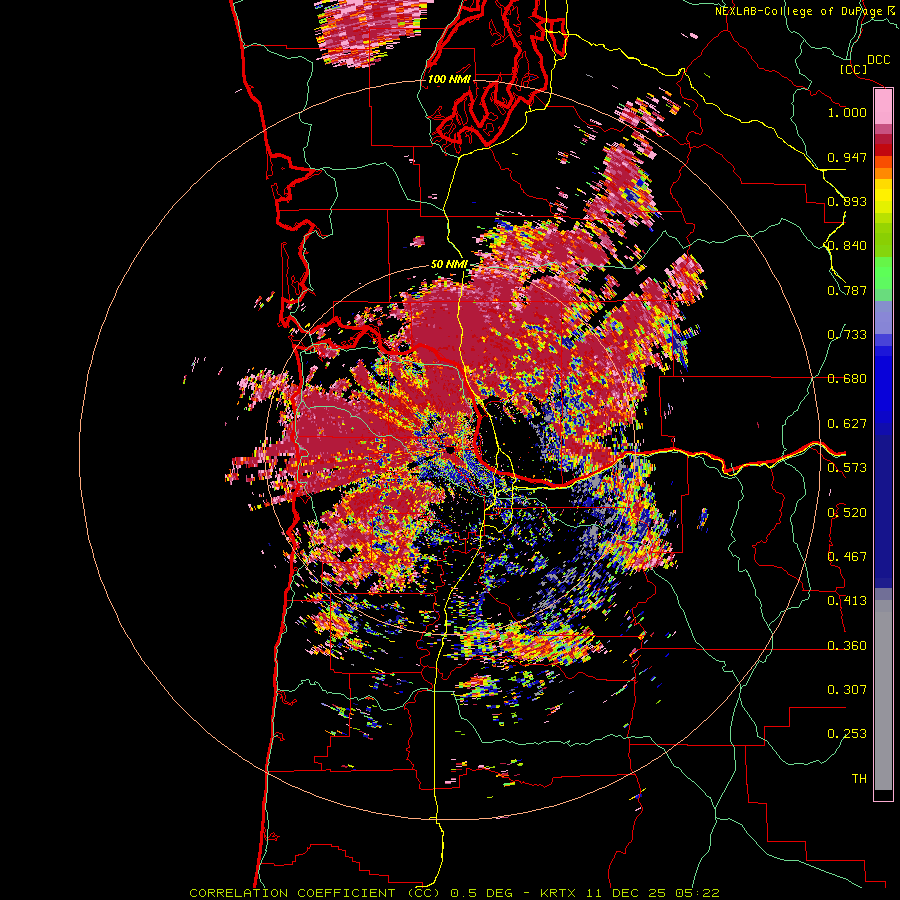Select the 0.467 legend value

coord(847,557)
